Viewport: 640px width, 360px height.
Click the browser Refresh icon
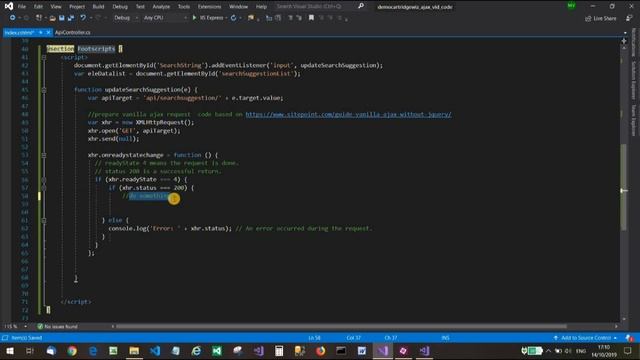[x=233, y=18]
